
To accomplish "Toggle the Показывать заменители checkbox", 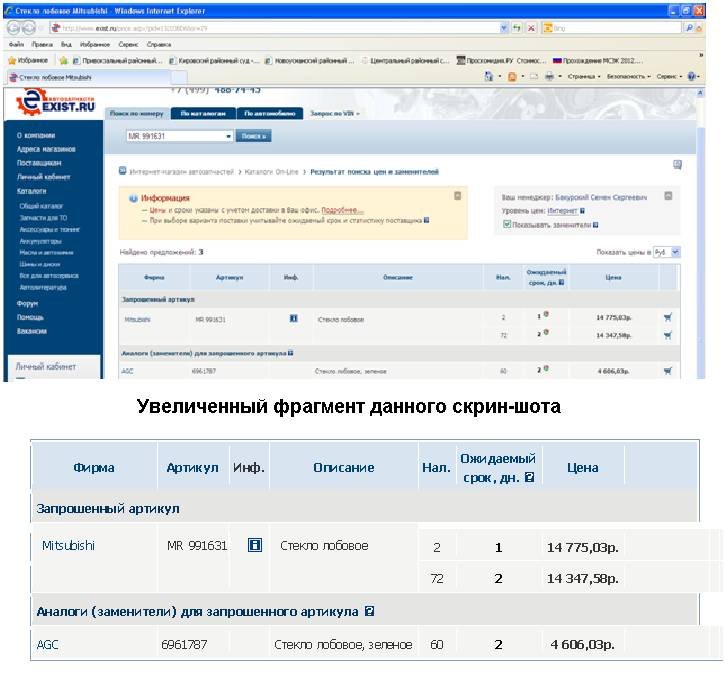I will [x=507, y=224].
